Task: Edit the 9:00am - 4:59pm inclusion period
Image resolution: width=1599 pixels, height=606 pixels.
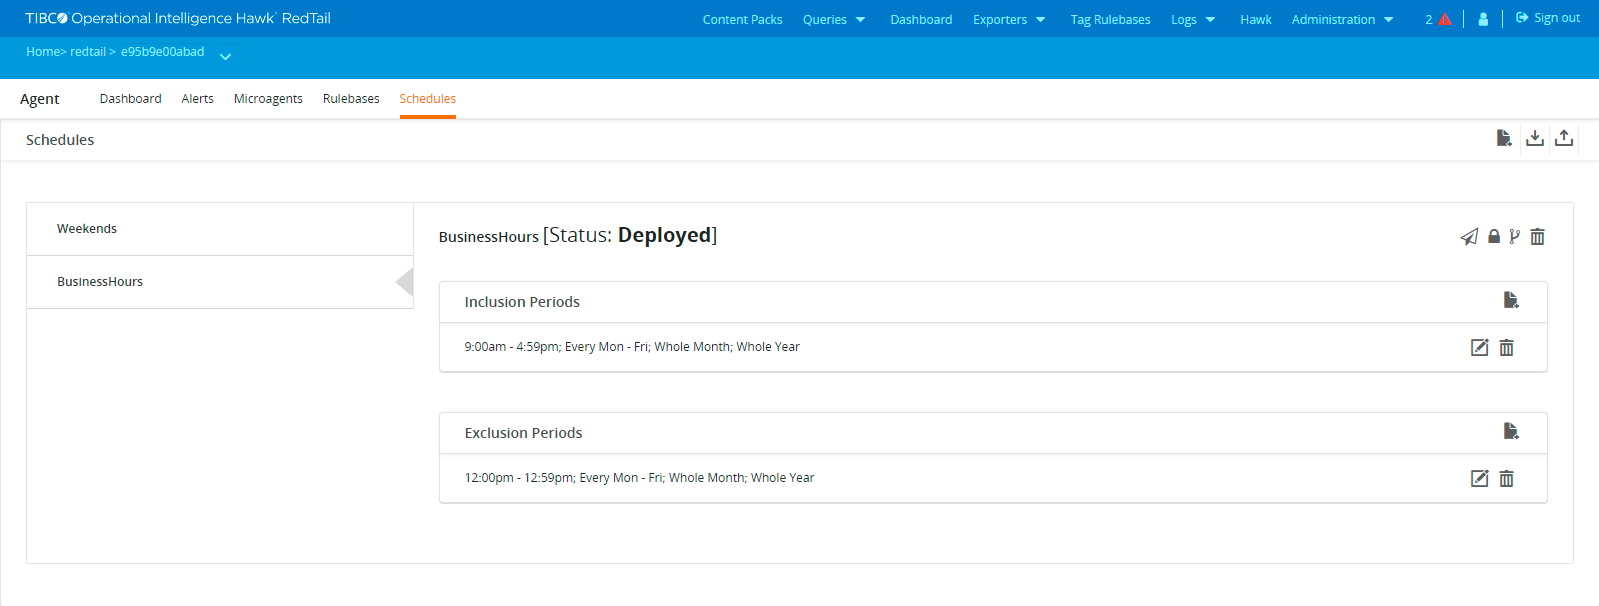Action: tap(1480, 347)
